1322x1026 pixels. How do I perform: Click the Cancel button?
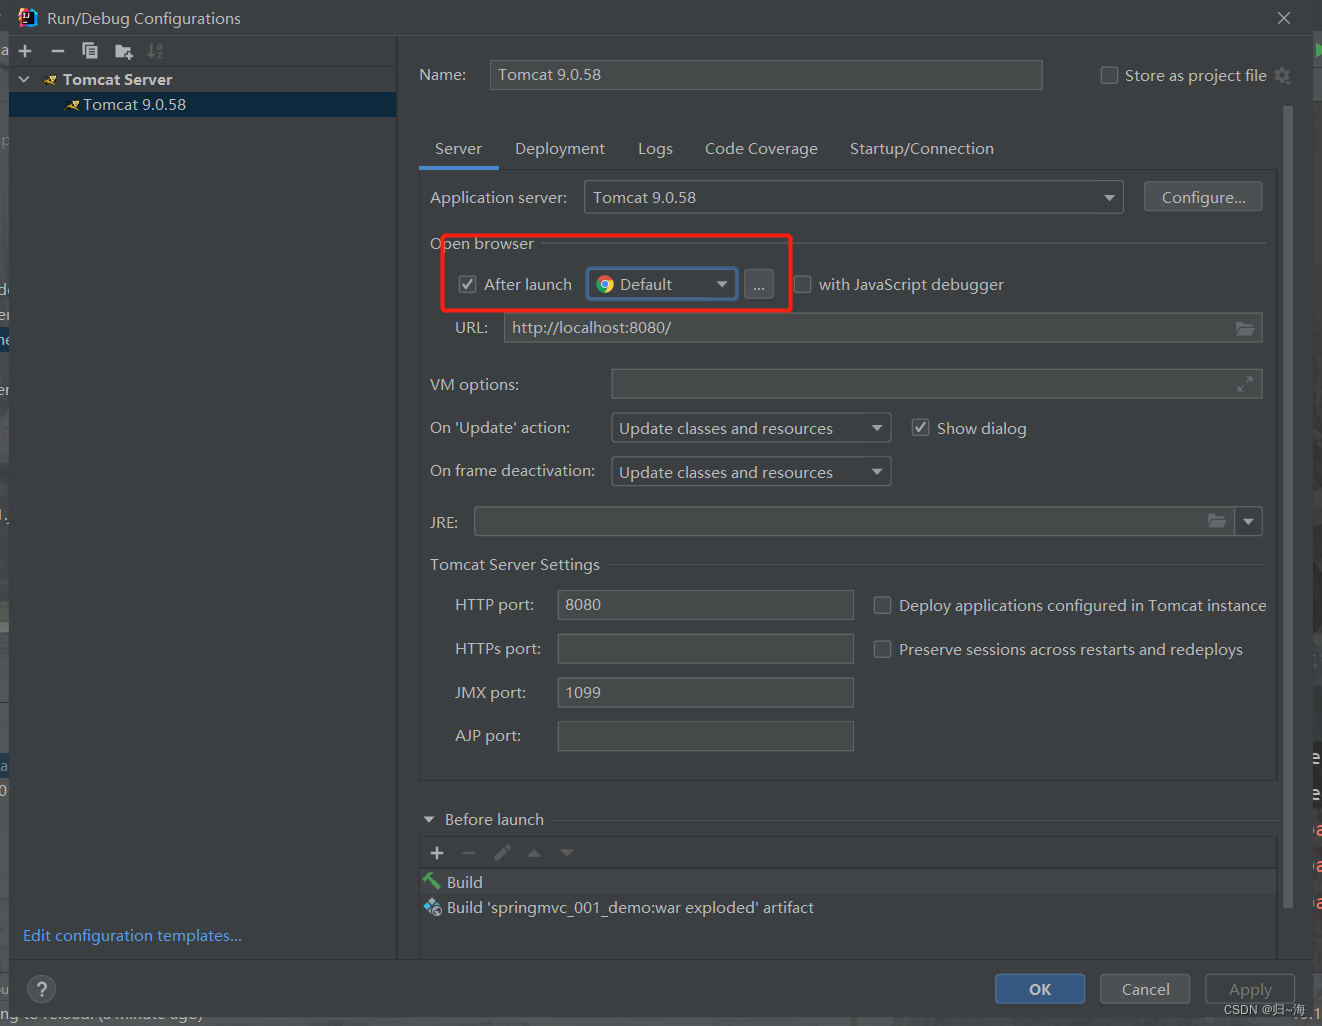coord(1145,989)
